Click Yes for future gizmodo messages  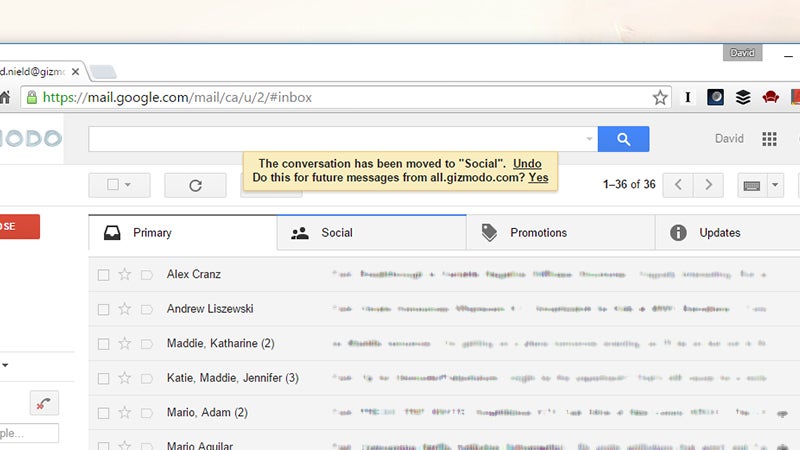(538, 178)
